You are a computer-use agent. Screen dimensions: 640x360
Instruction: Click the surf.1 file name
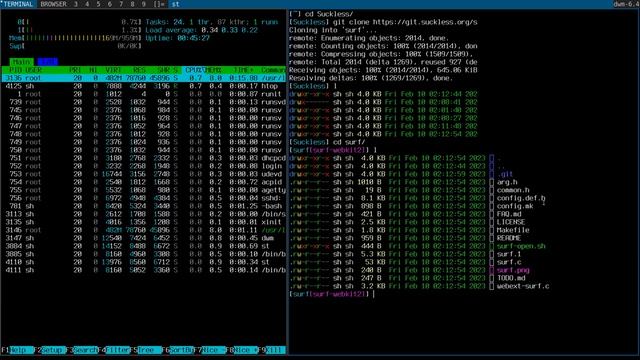(x=509, y=254)
